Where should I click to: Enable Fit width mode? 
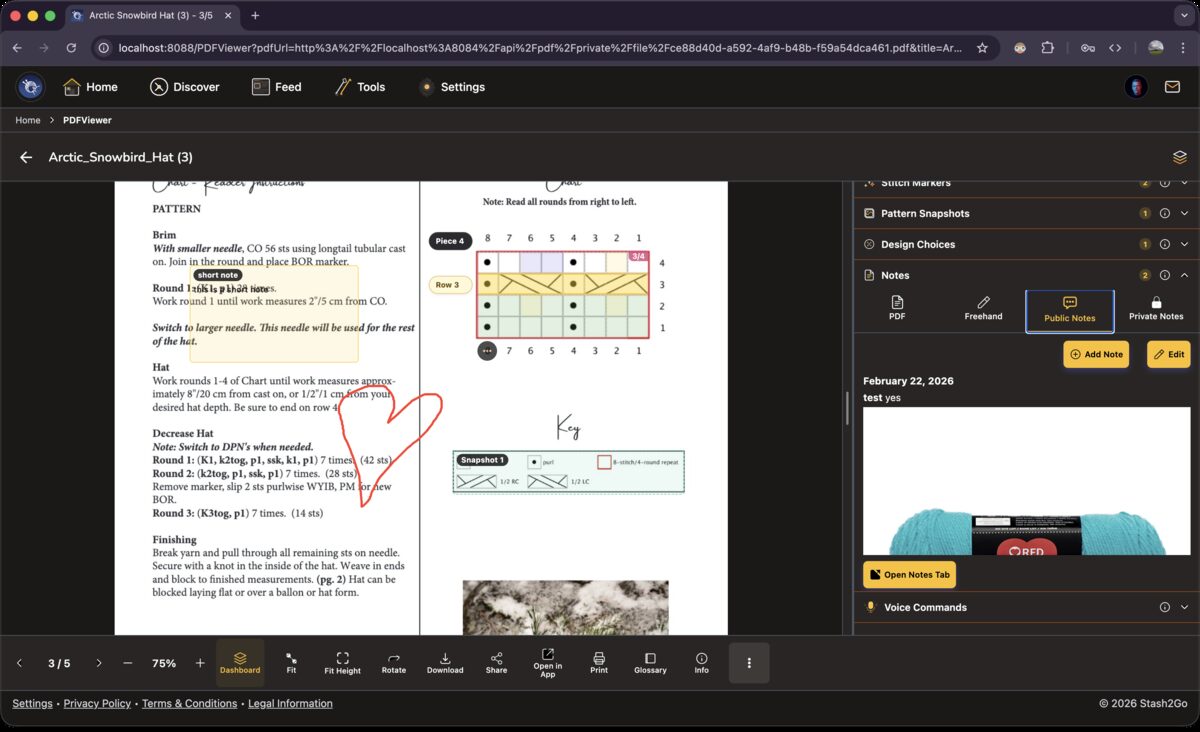point(291,662)
